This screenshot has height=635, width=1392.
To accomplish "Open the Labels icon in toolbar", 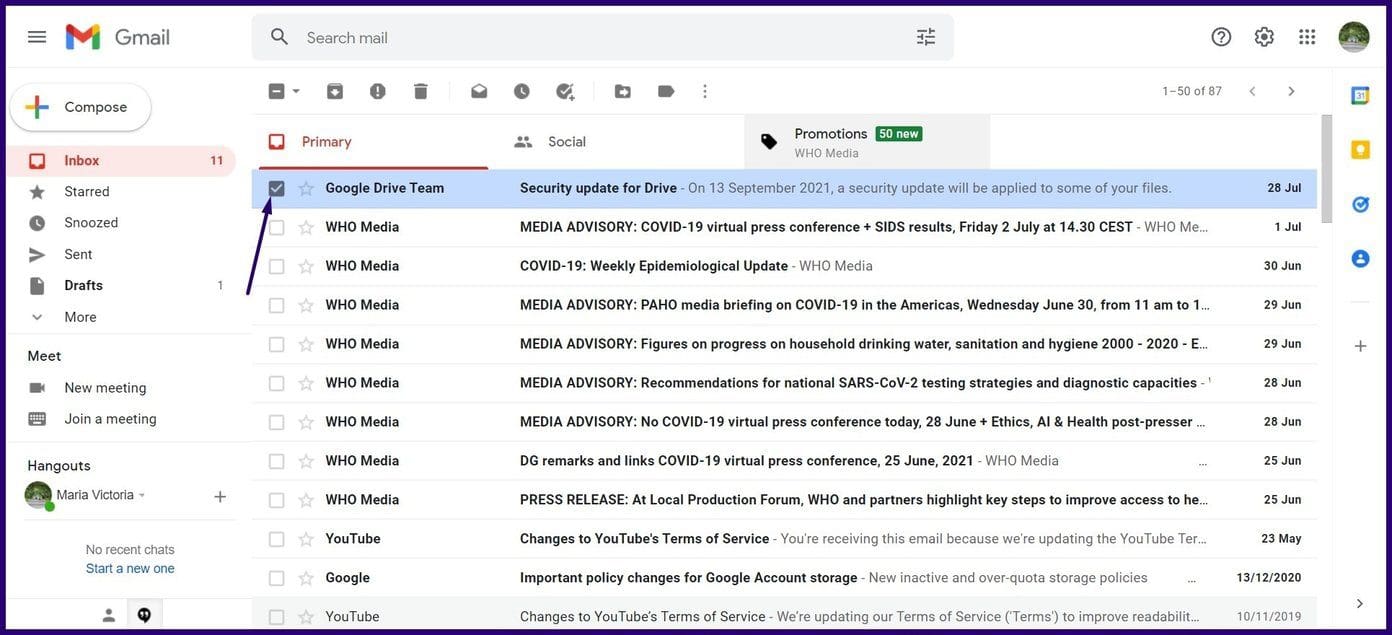I will (666, 91).
